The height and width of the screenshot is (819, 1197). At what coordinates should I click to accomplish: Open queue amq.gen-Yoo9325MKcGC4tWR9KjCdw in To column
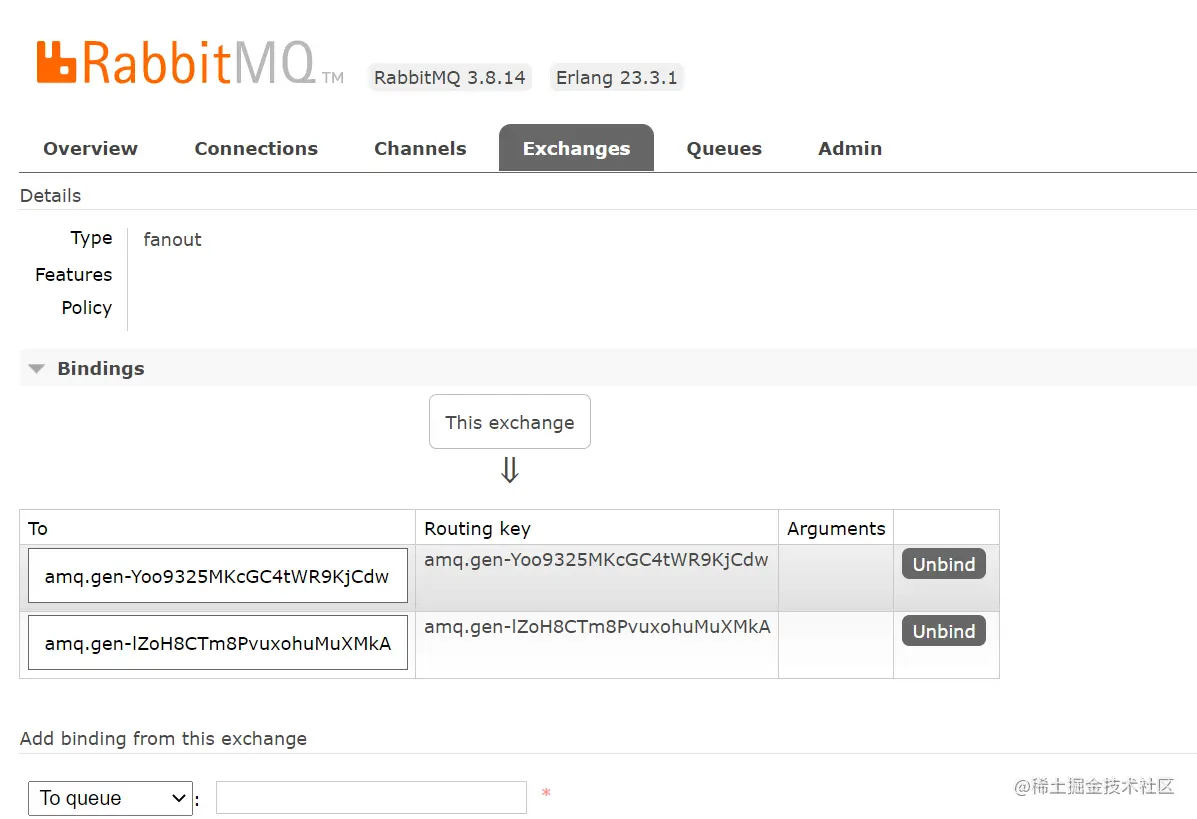point(218,576)
